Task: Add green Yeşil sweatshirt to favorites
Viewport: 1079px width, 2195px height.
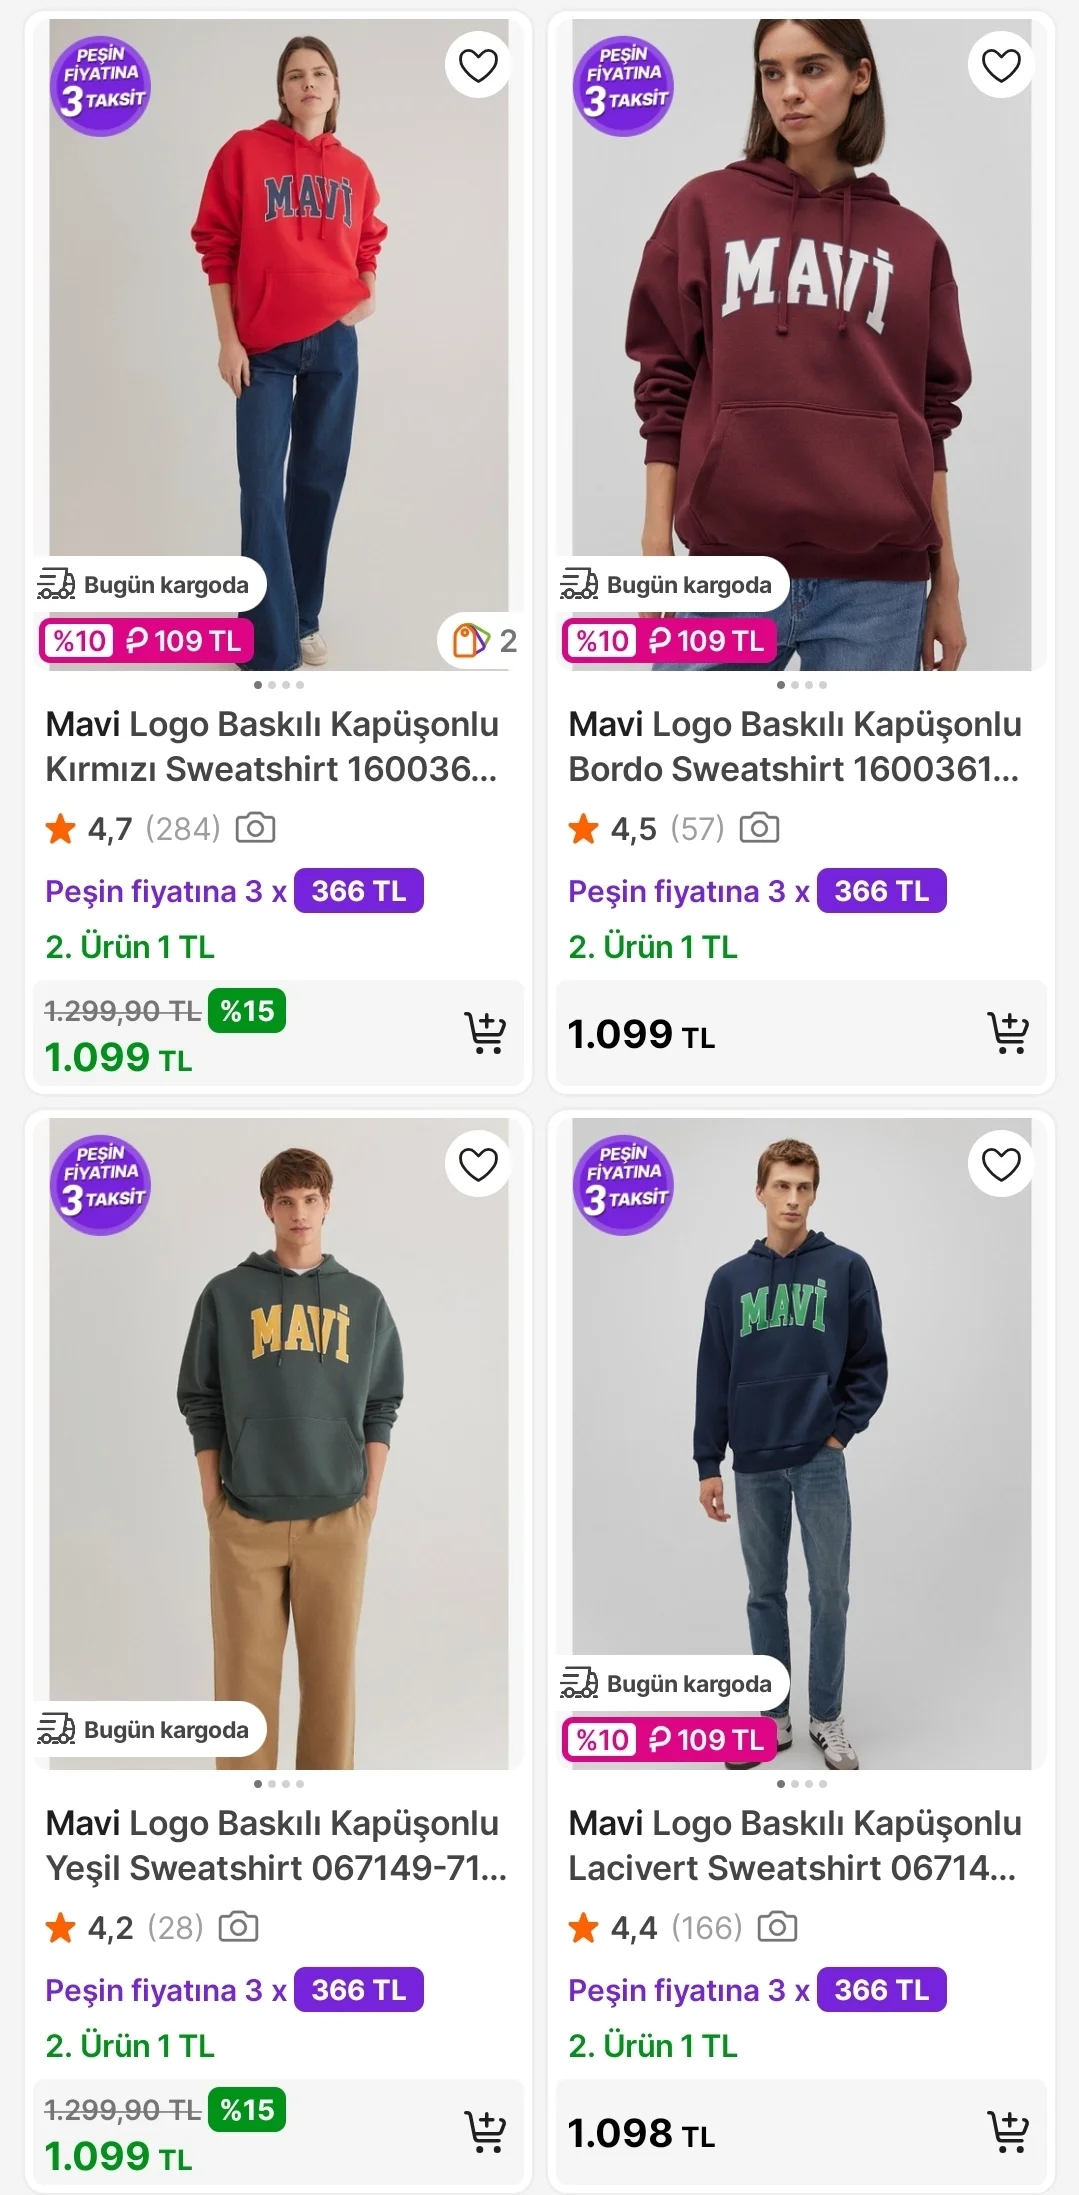Action: click(478, 1165)
